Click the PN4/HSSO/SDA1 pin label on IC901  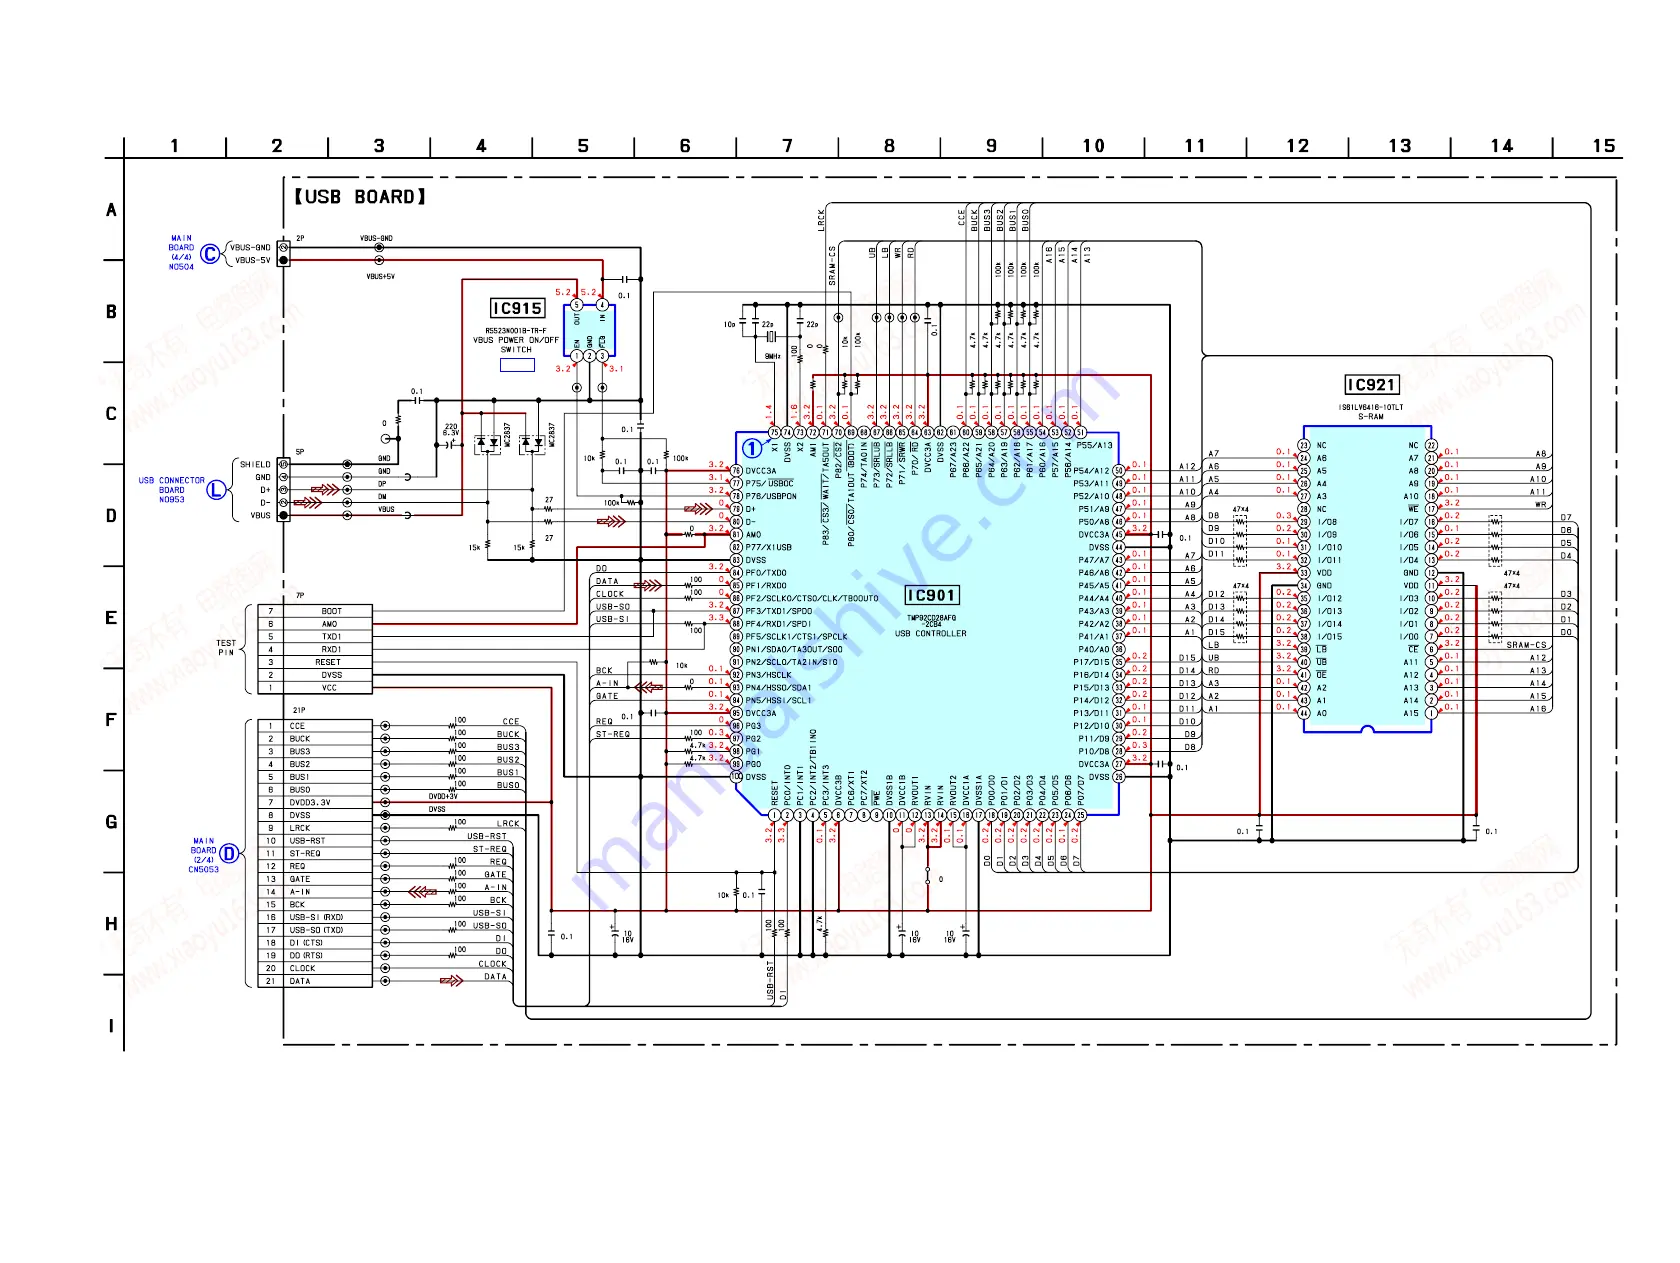pyautogui.click(x=778, y=688)
